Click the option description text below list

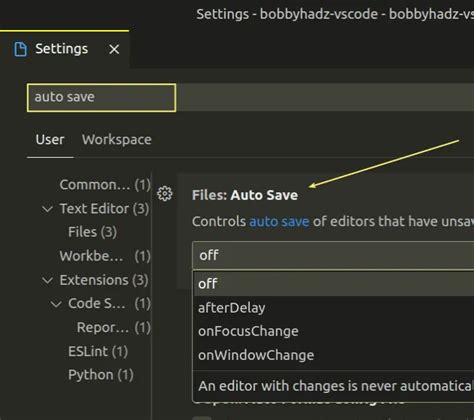336,386
